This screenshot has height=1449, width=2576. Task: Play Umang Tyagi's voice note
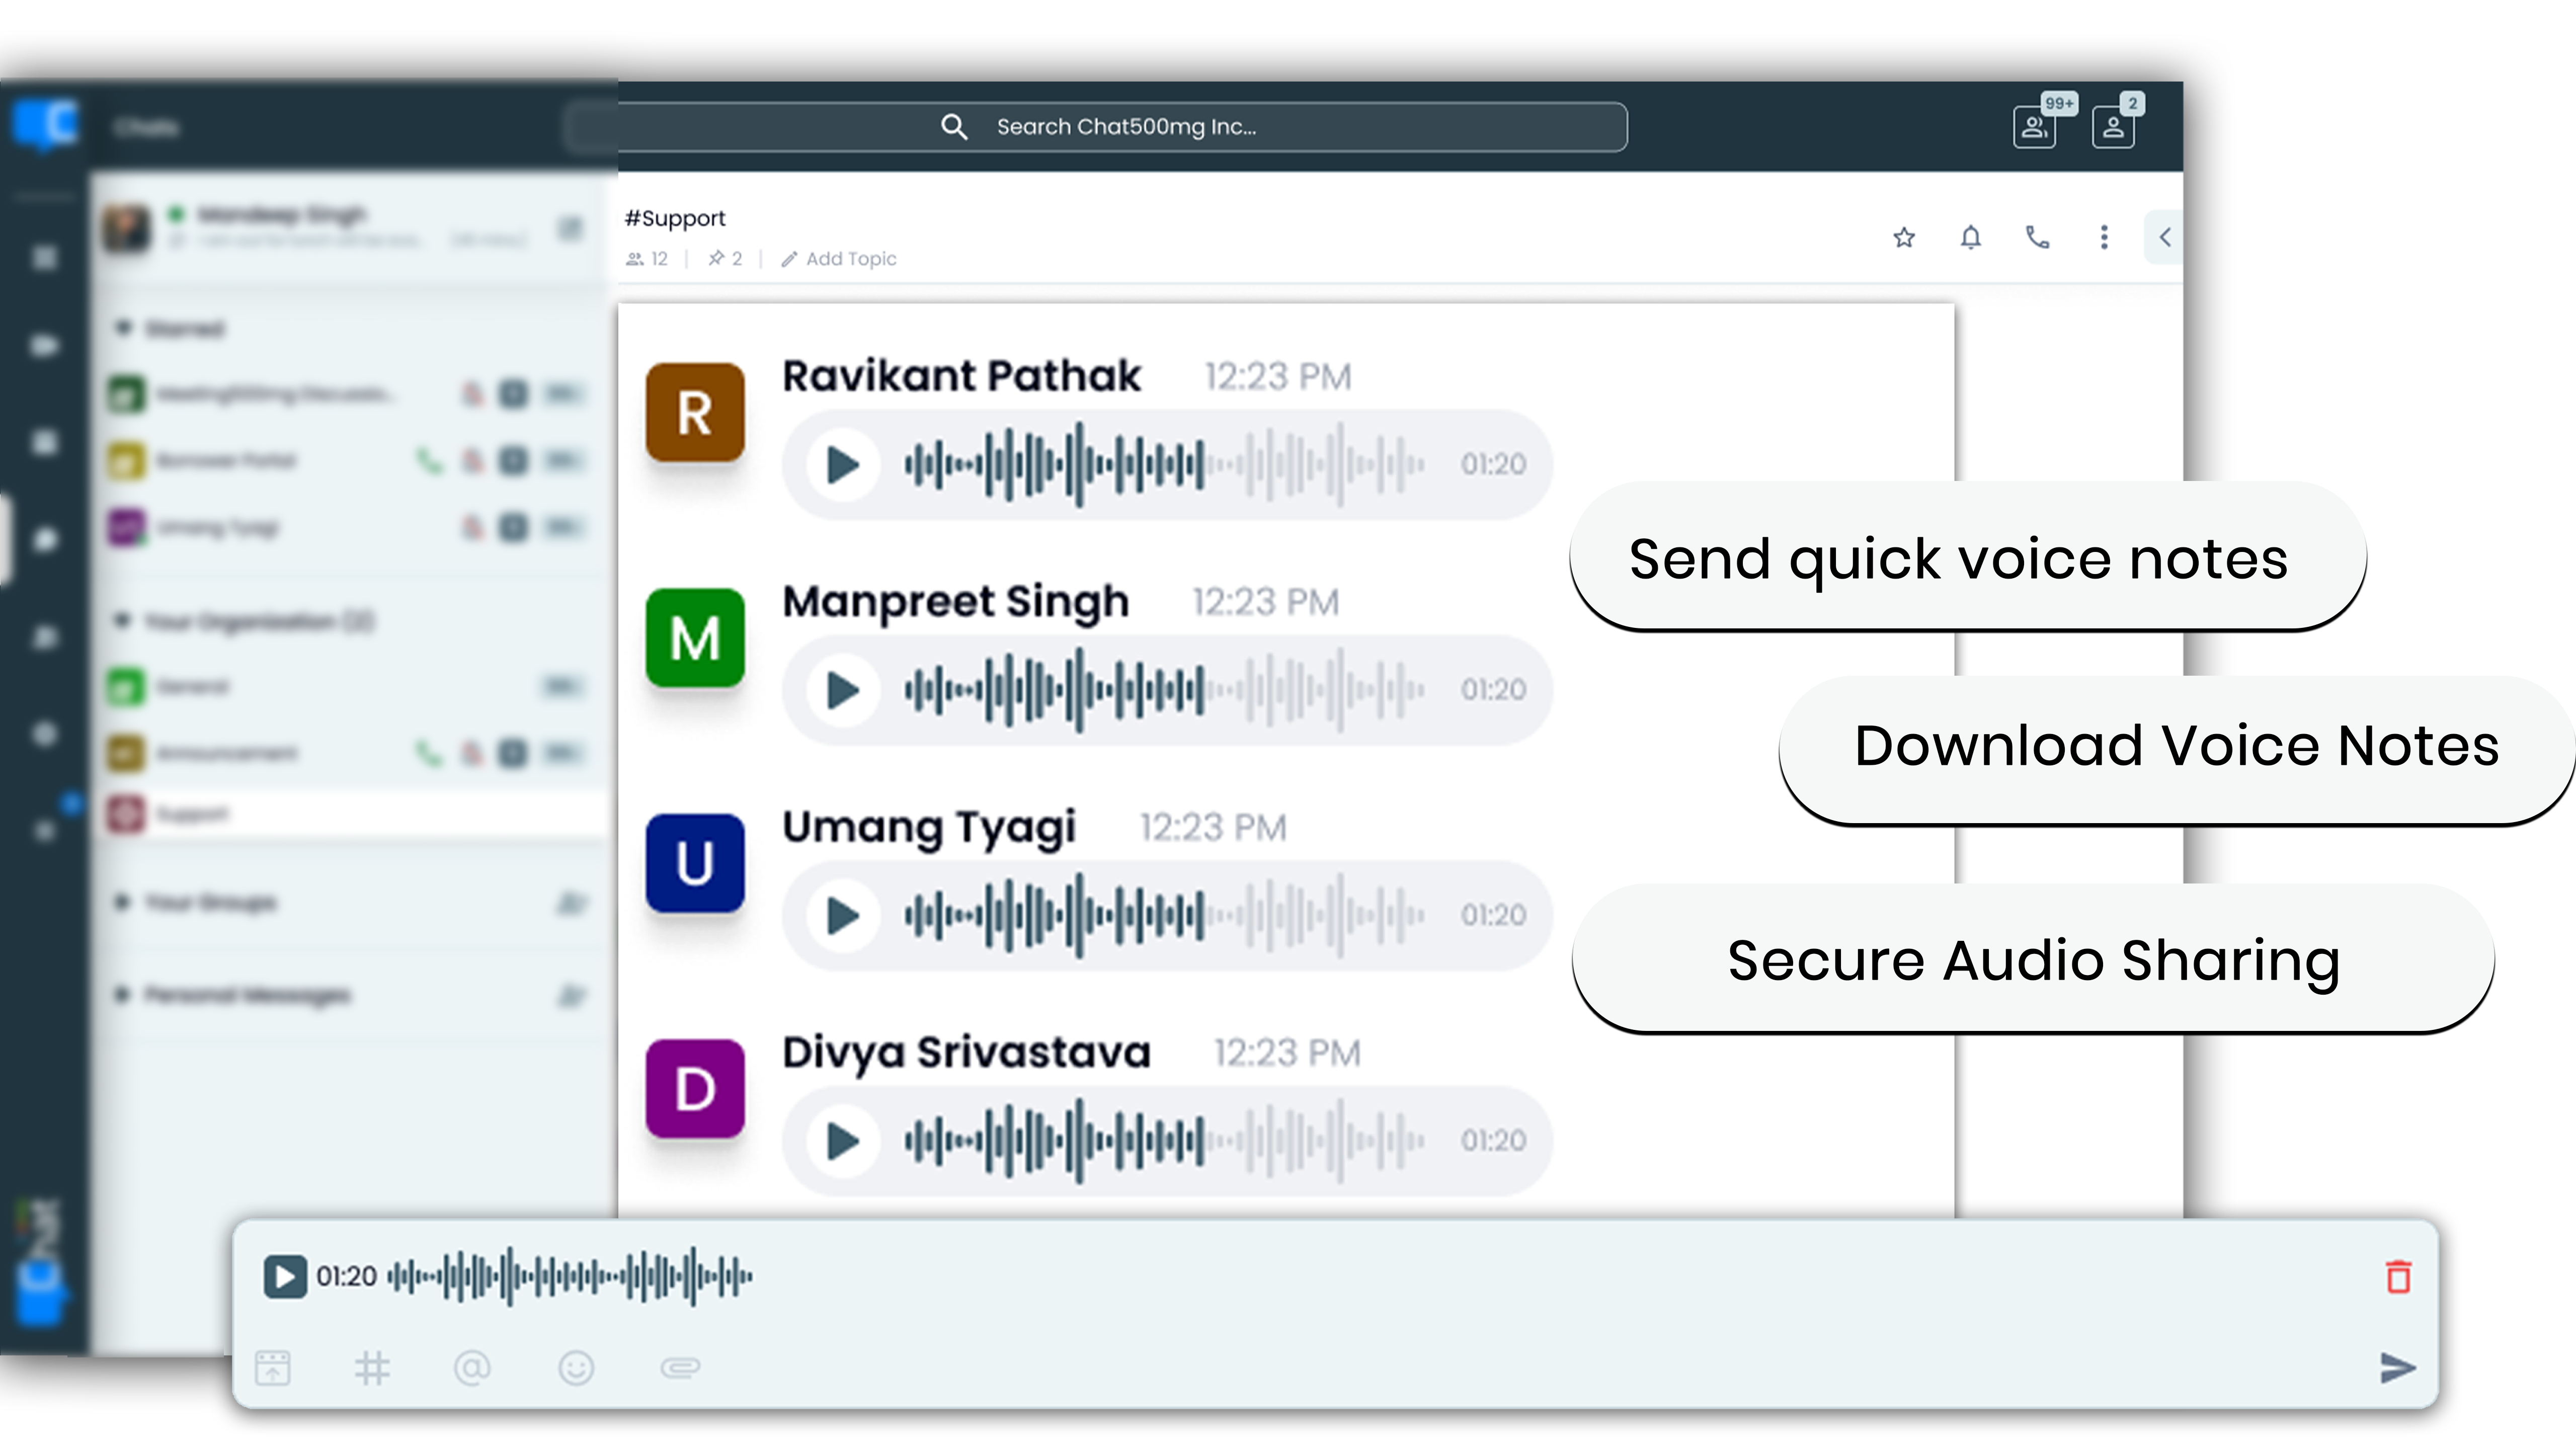click(843, 915)
